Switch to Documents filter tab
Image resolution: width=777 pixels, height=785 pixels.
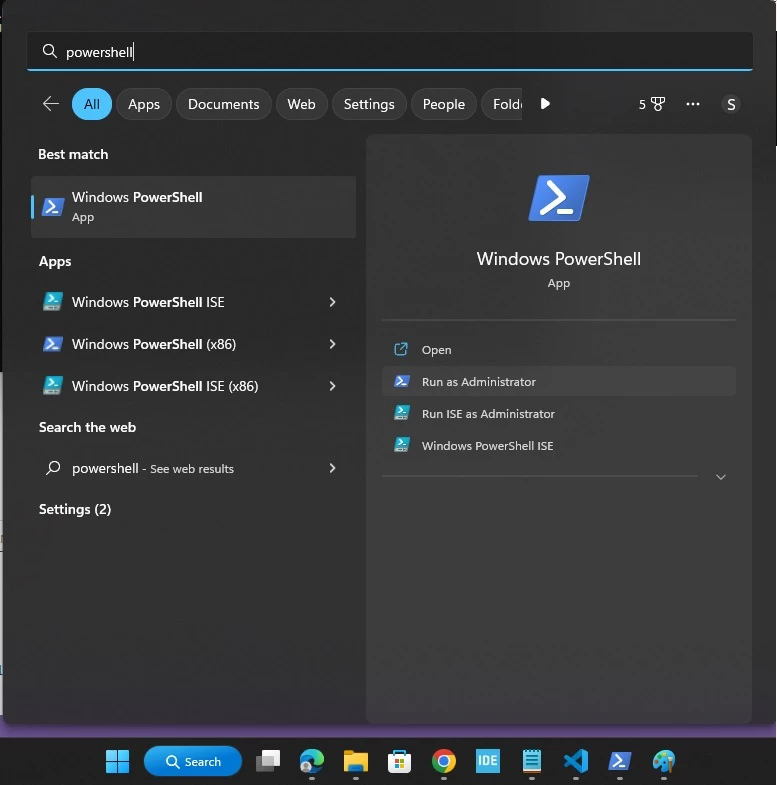[x=224, y=104]
